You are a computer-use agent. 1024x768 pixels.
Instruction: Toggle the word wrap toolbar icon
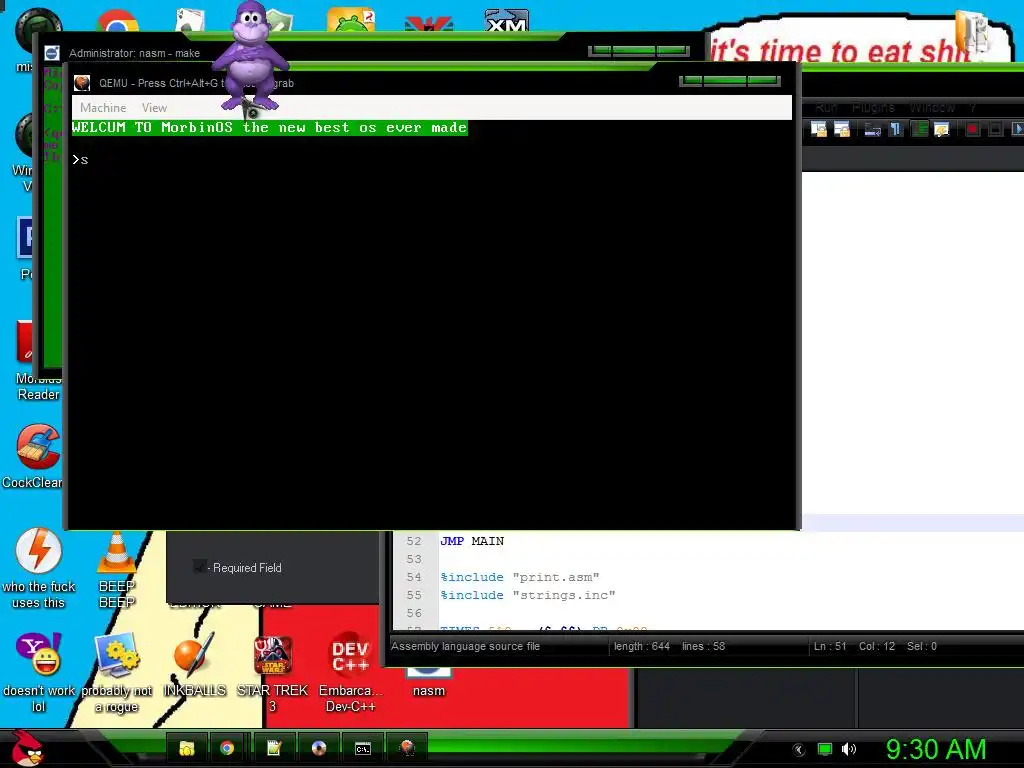click(872, 129)
